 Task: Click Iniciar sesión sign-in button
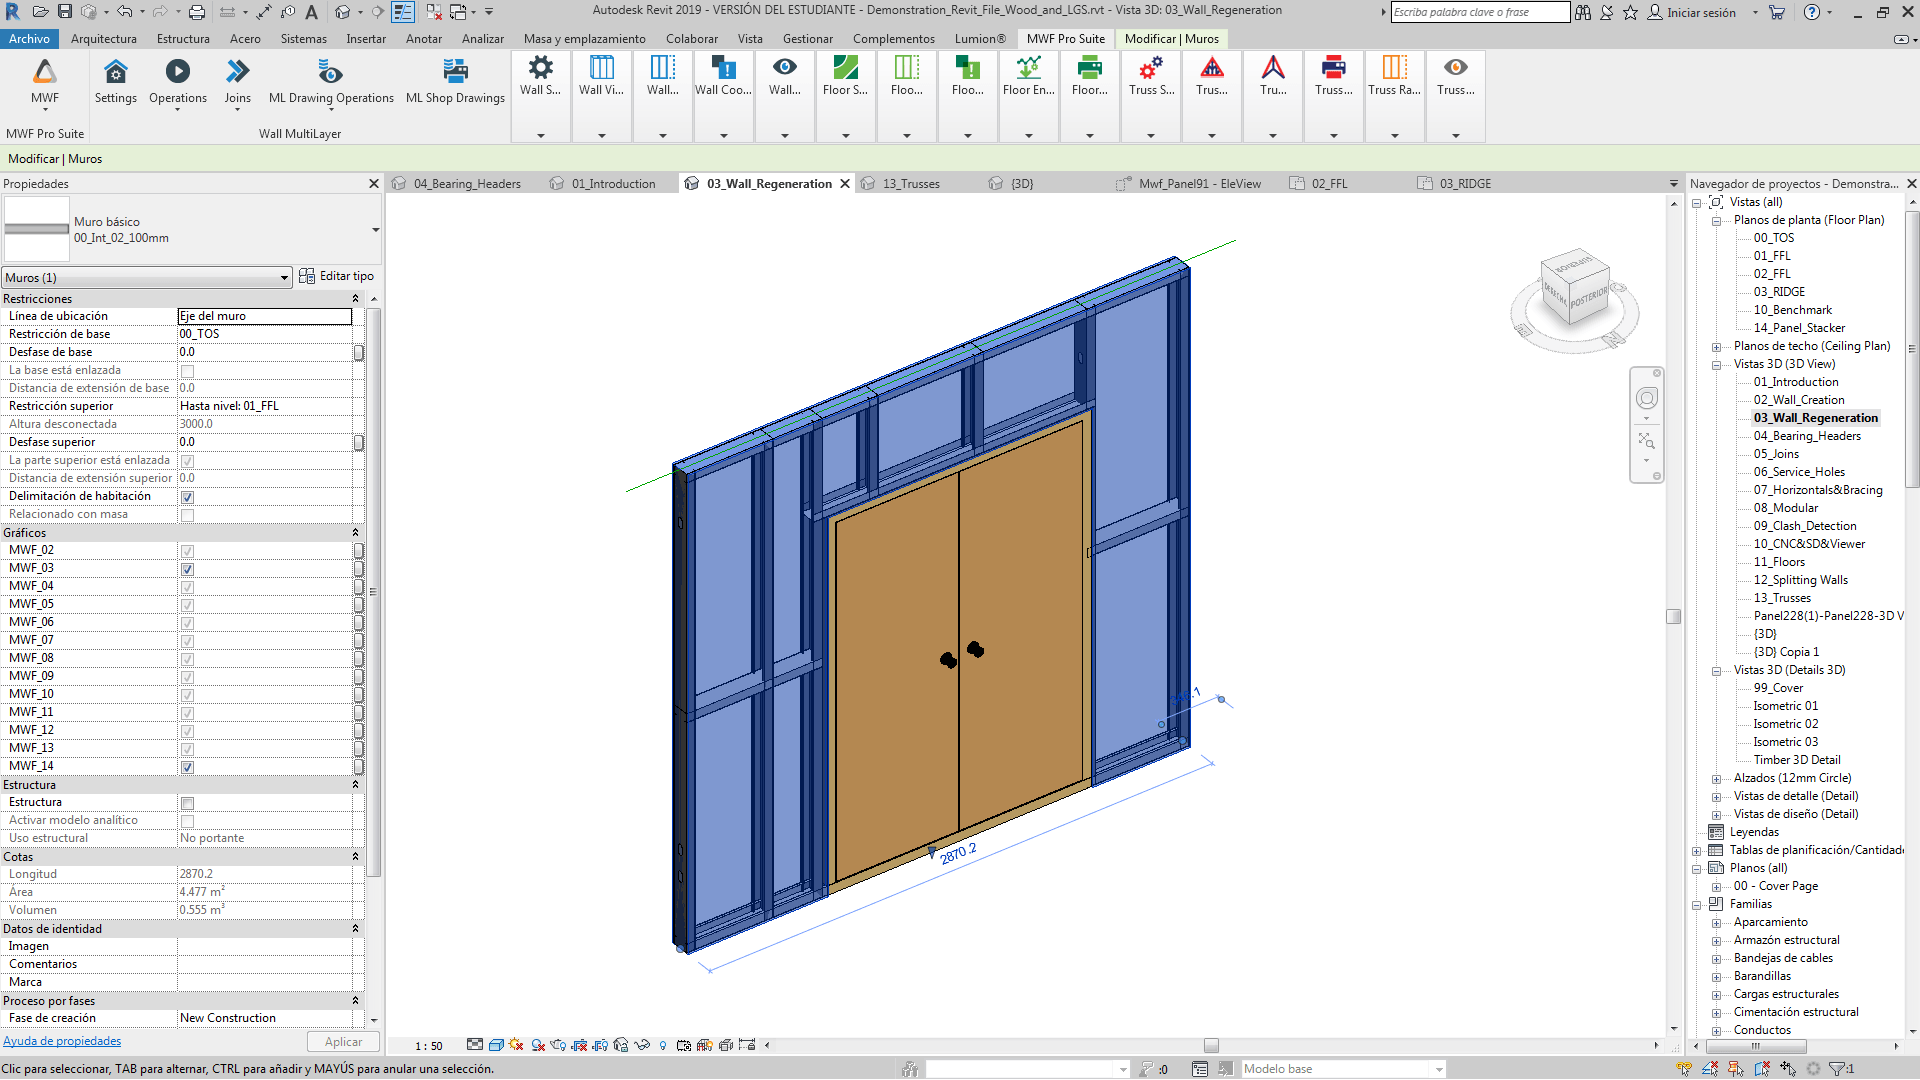1691,12
